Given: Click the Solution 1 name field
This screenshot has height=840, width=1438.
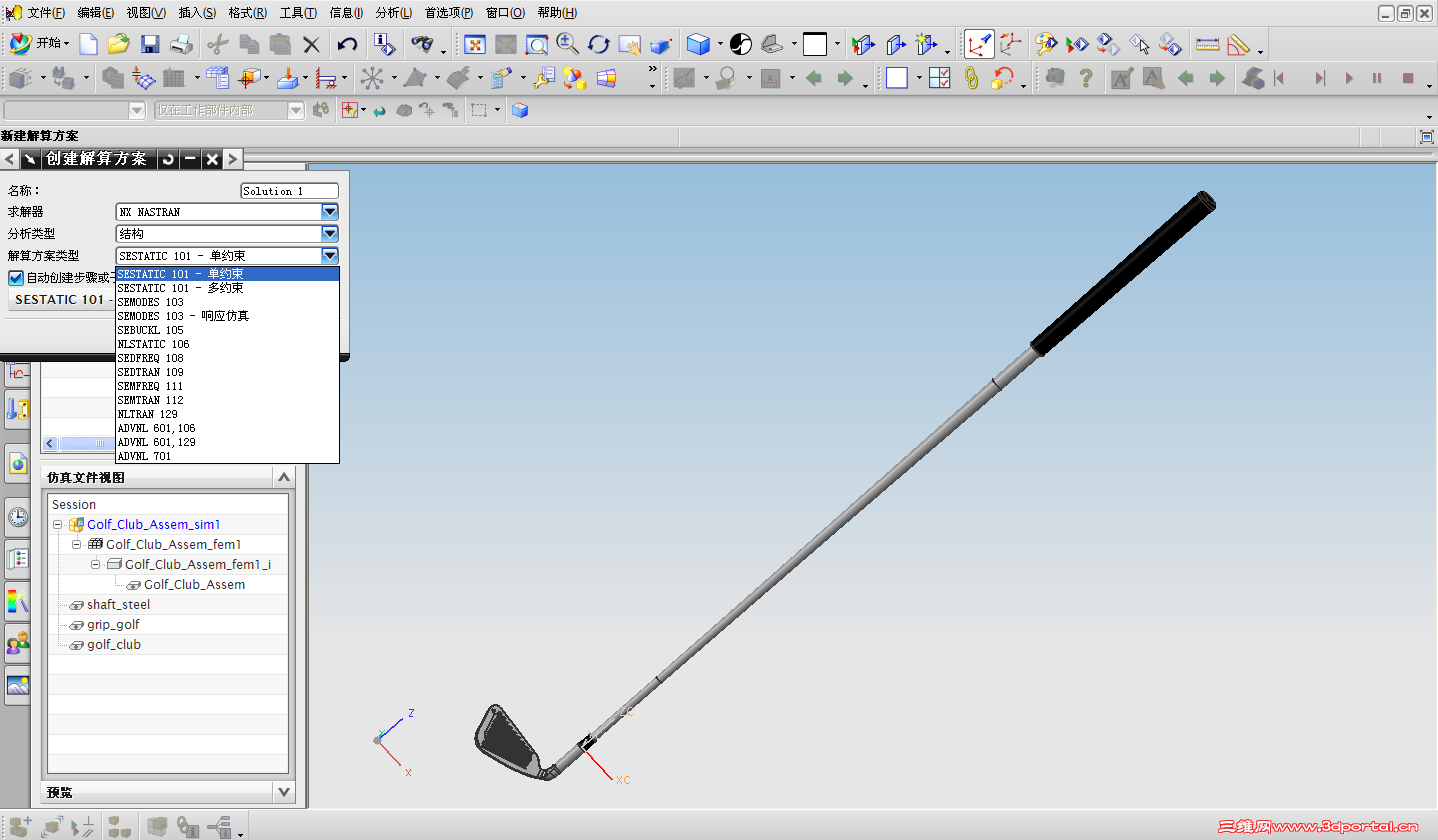Looking at the screenshot, I should pyautogui.click(x=290, y=191).
